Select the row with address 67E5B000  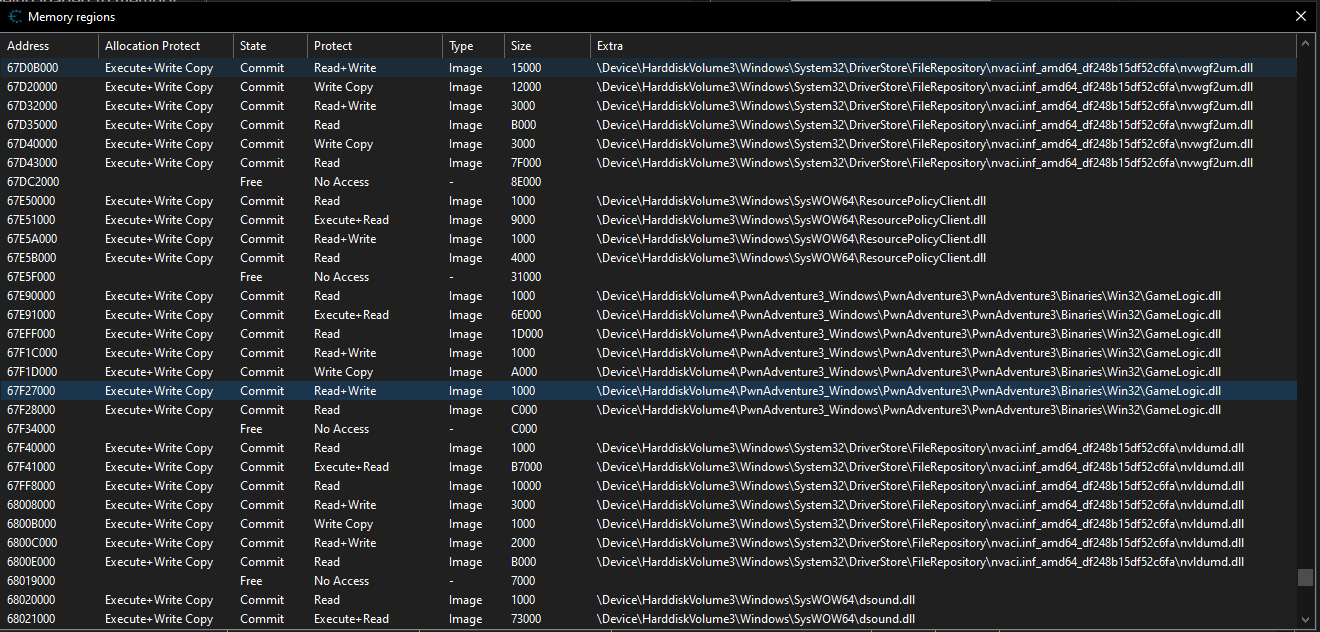coord(648,258)
